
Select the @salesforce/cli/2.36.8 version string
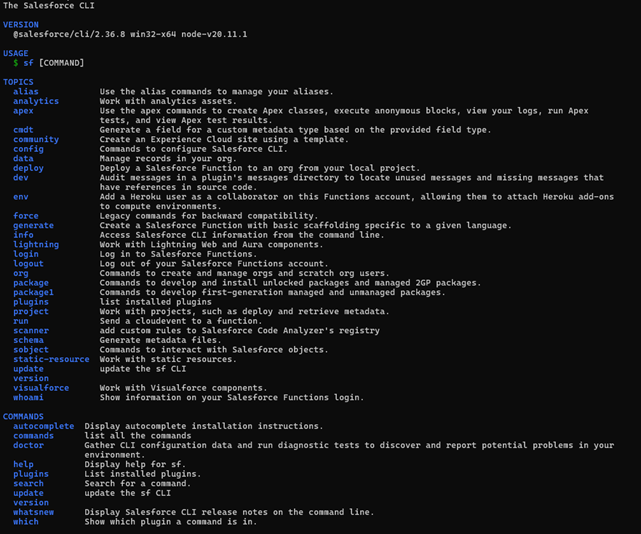[69, 34]
